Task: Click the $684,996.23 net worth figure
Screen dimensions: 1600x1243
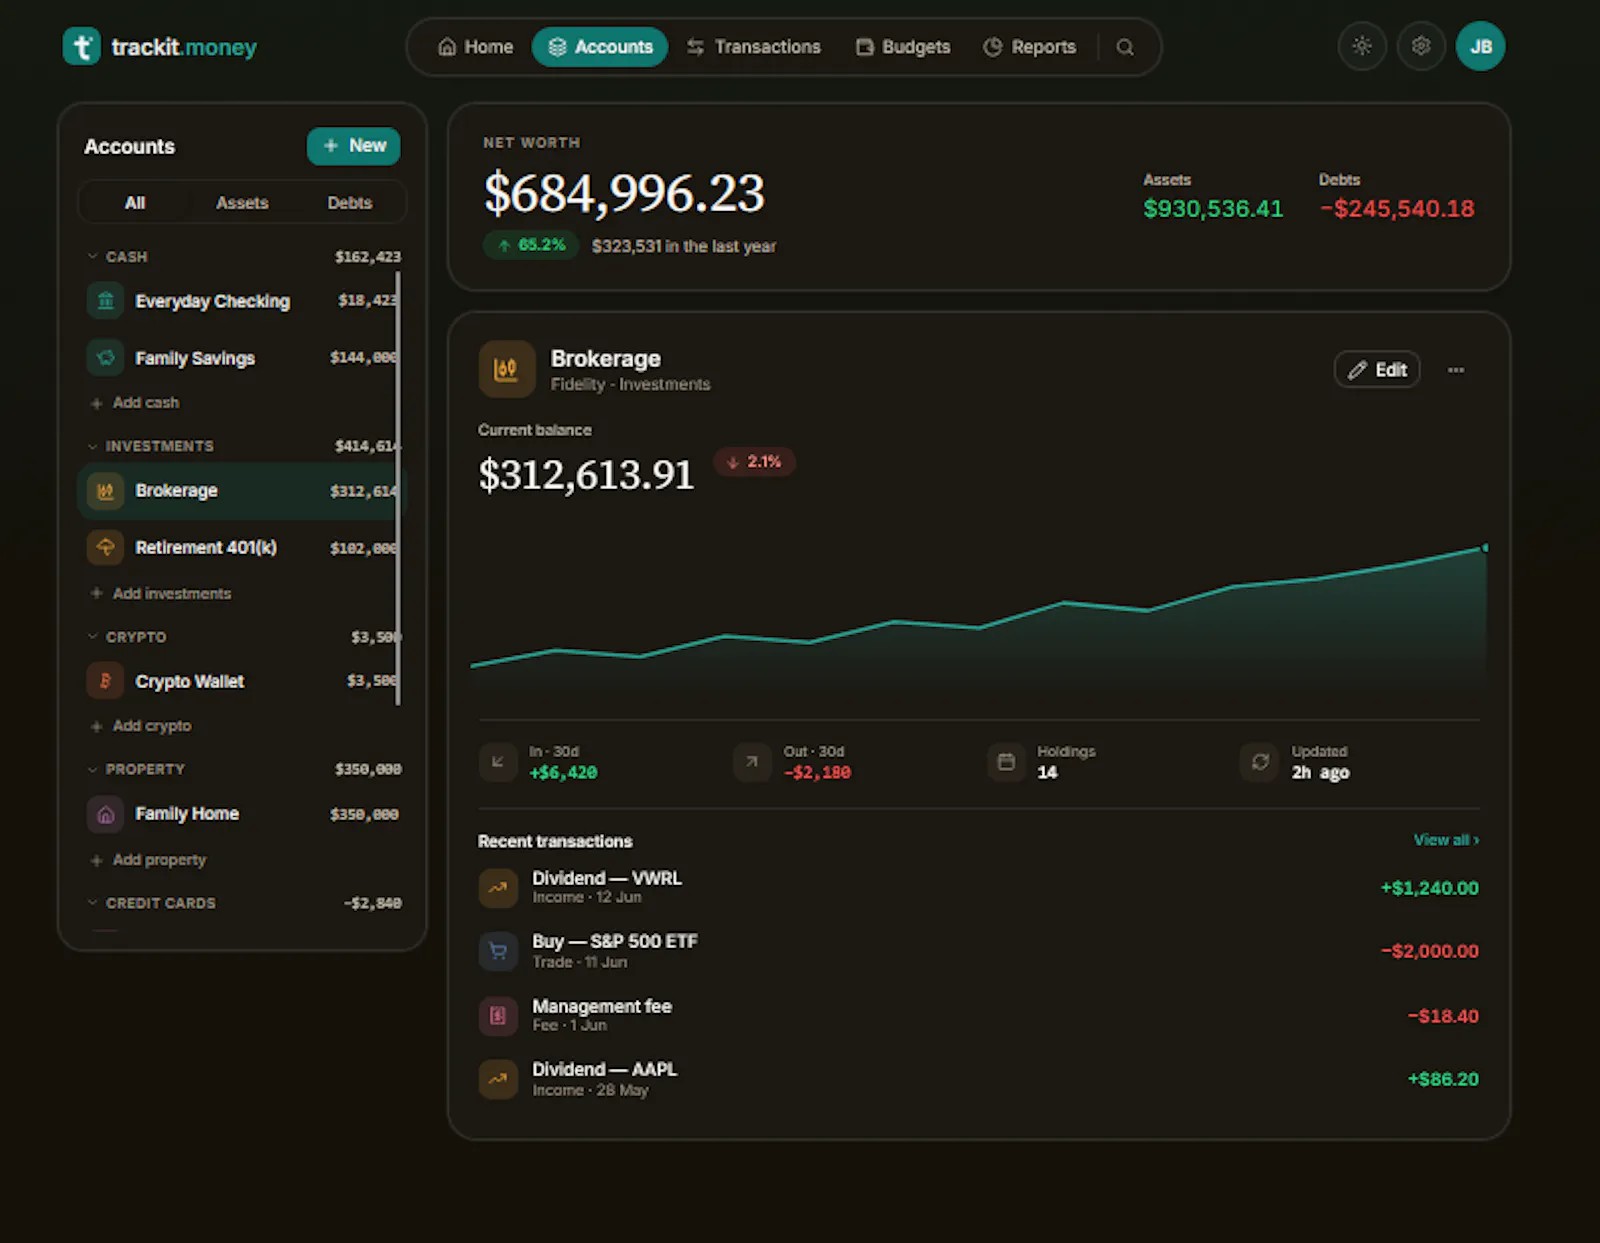Action: [624, 193]
